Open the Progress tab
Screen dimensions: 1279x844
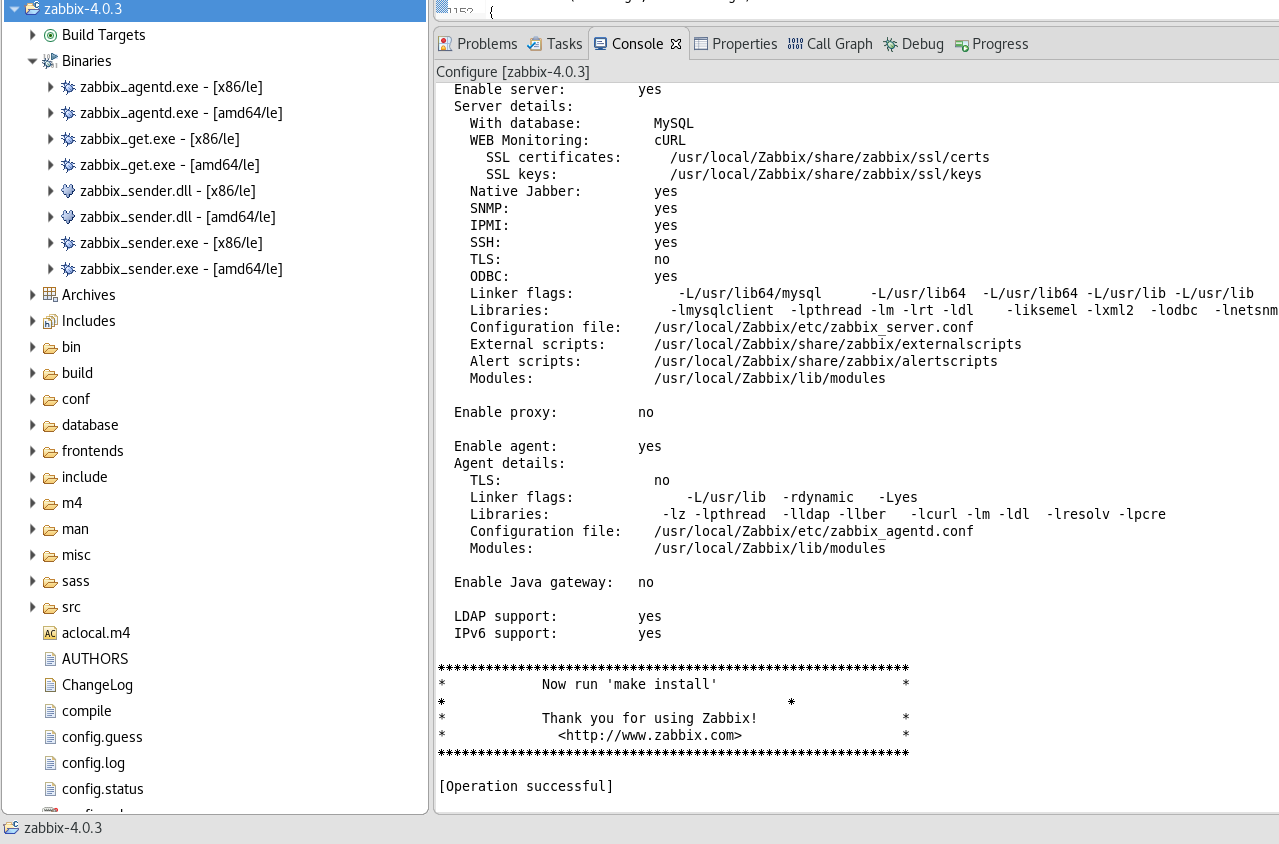point(992,44)
